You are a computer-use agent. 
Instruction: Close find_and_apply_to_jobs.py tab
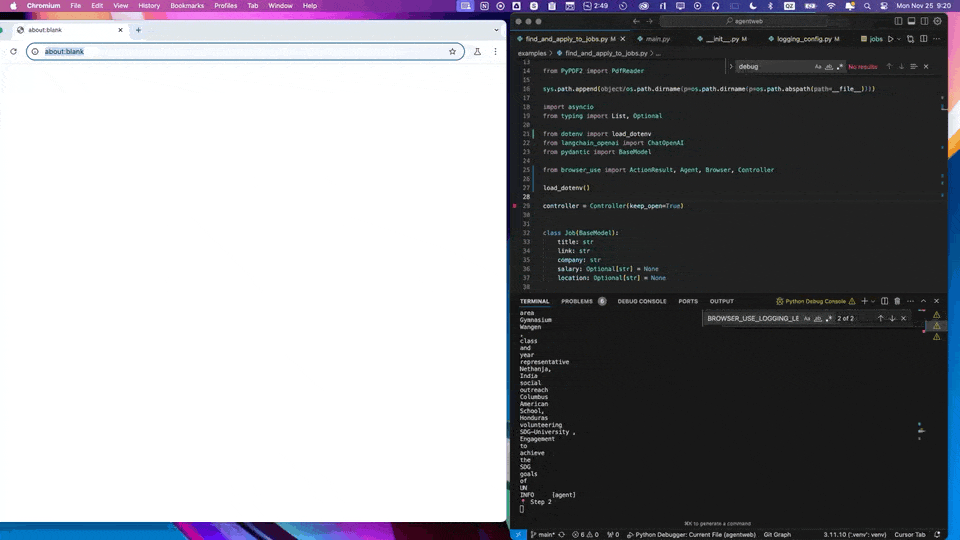(623, 39)
